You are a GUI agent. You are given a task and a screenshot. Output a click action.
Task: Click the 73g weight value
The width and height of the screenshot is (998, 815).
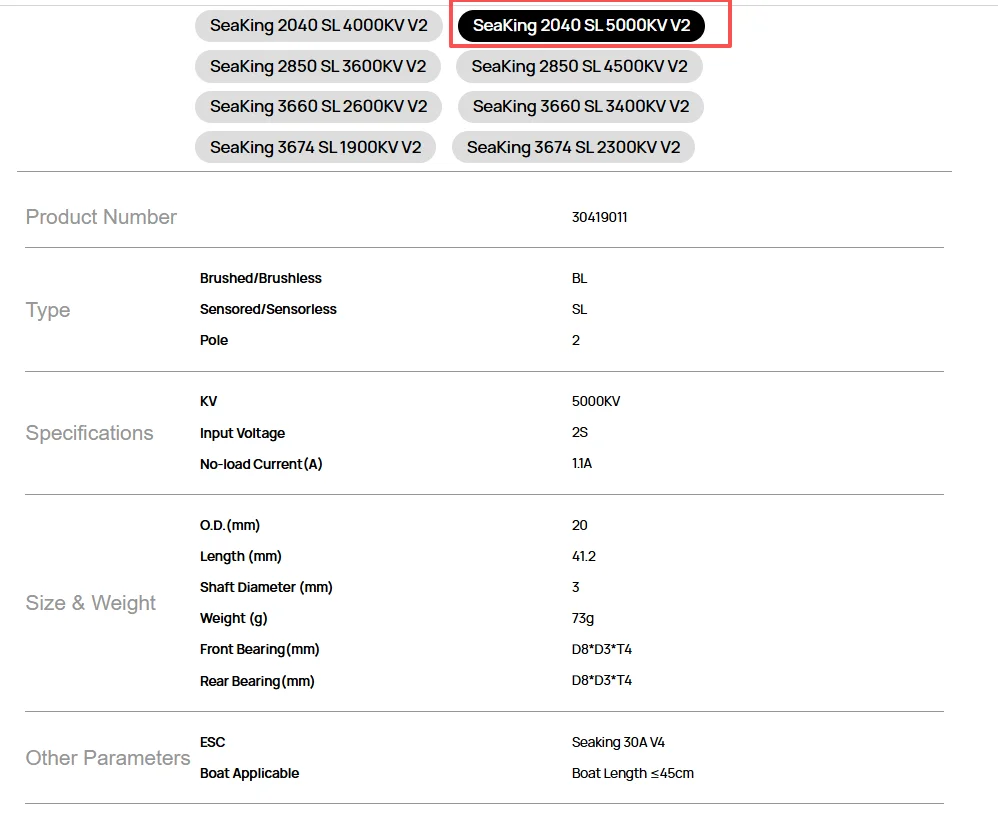click(x=582, y=618)
